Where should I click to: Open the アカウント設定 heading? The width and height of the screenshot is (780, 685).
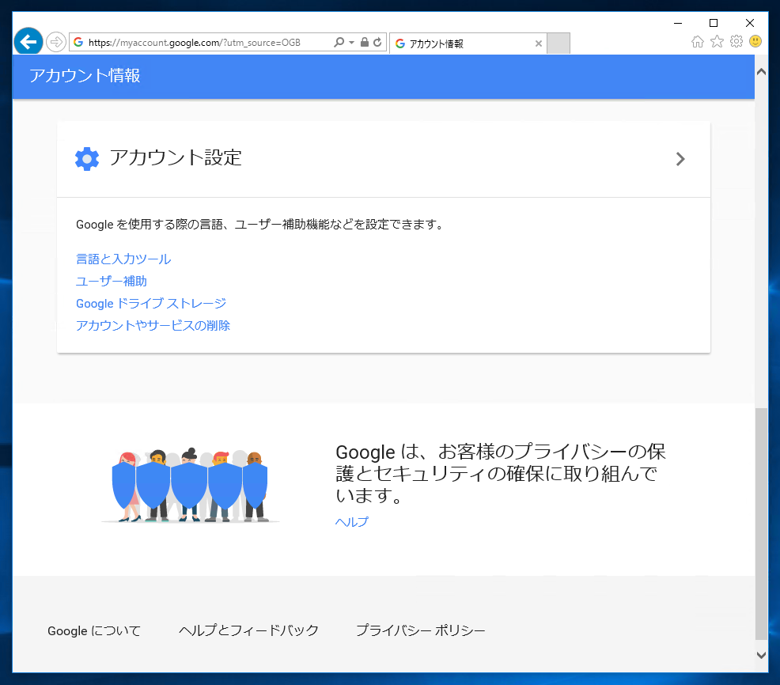(176, 158)
